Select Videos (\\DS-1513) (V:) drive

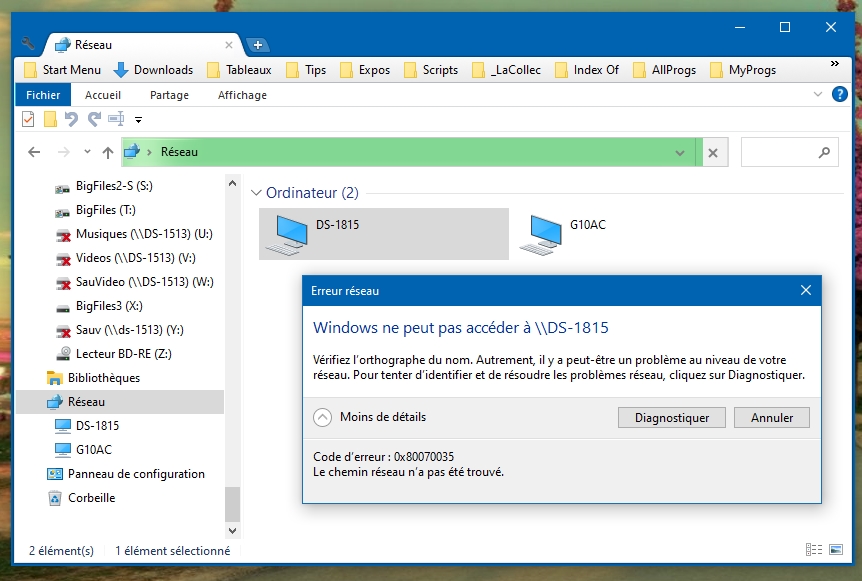(135, 258)
